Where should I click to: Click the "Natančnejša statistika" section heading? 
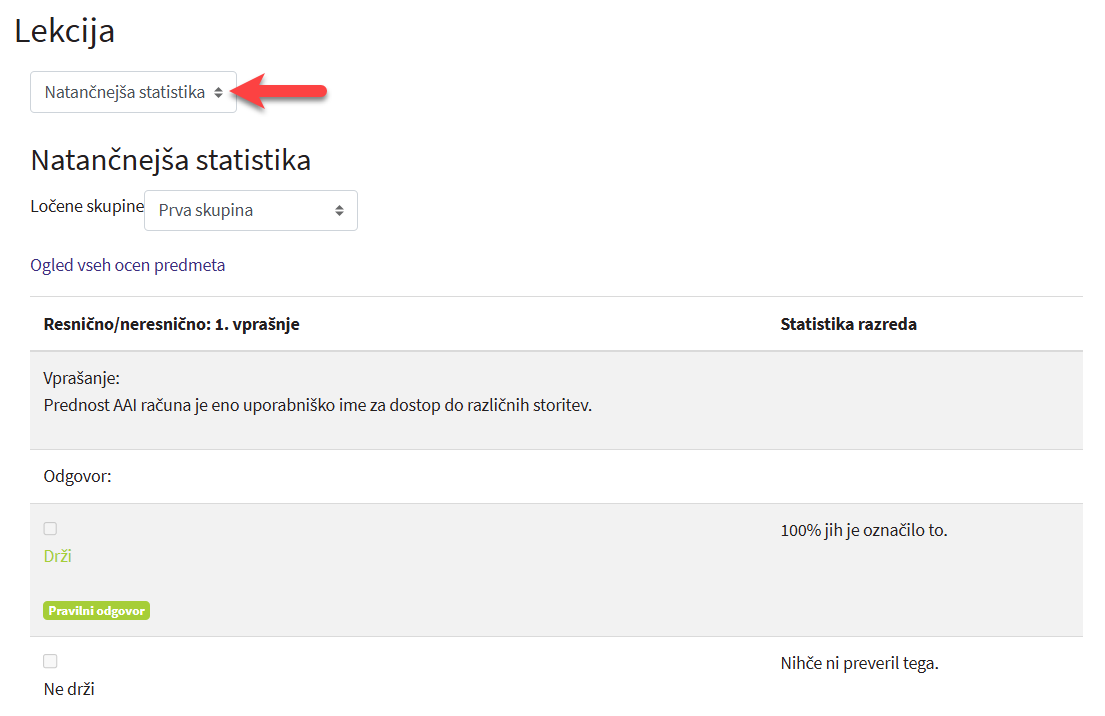[171, 160]
